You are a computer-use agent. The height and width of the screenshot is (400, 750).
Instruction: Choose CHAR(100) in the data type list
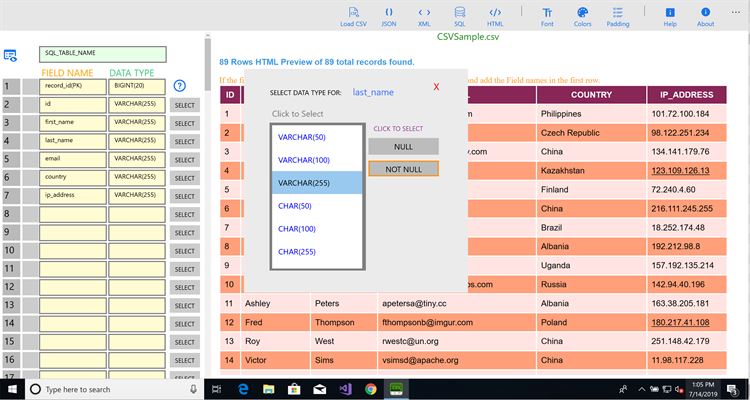317,229
